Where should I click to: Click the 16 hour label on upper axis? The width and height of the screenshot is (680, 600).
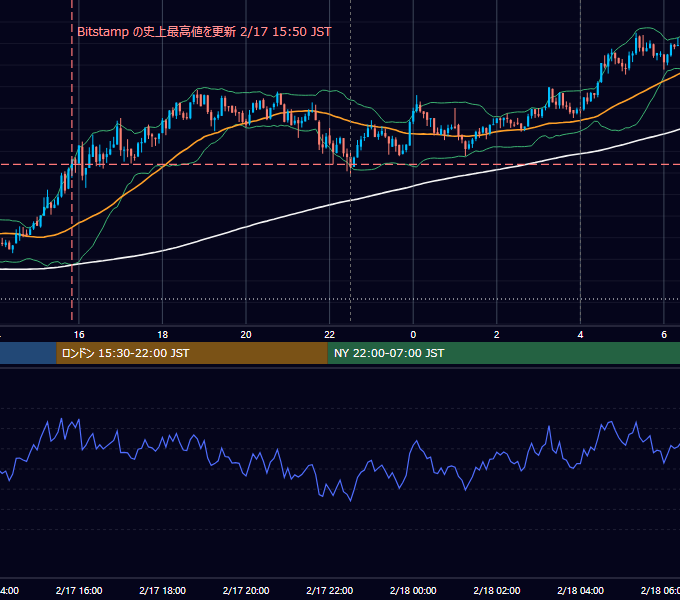pyautogui.click(x=79, y=335)
